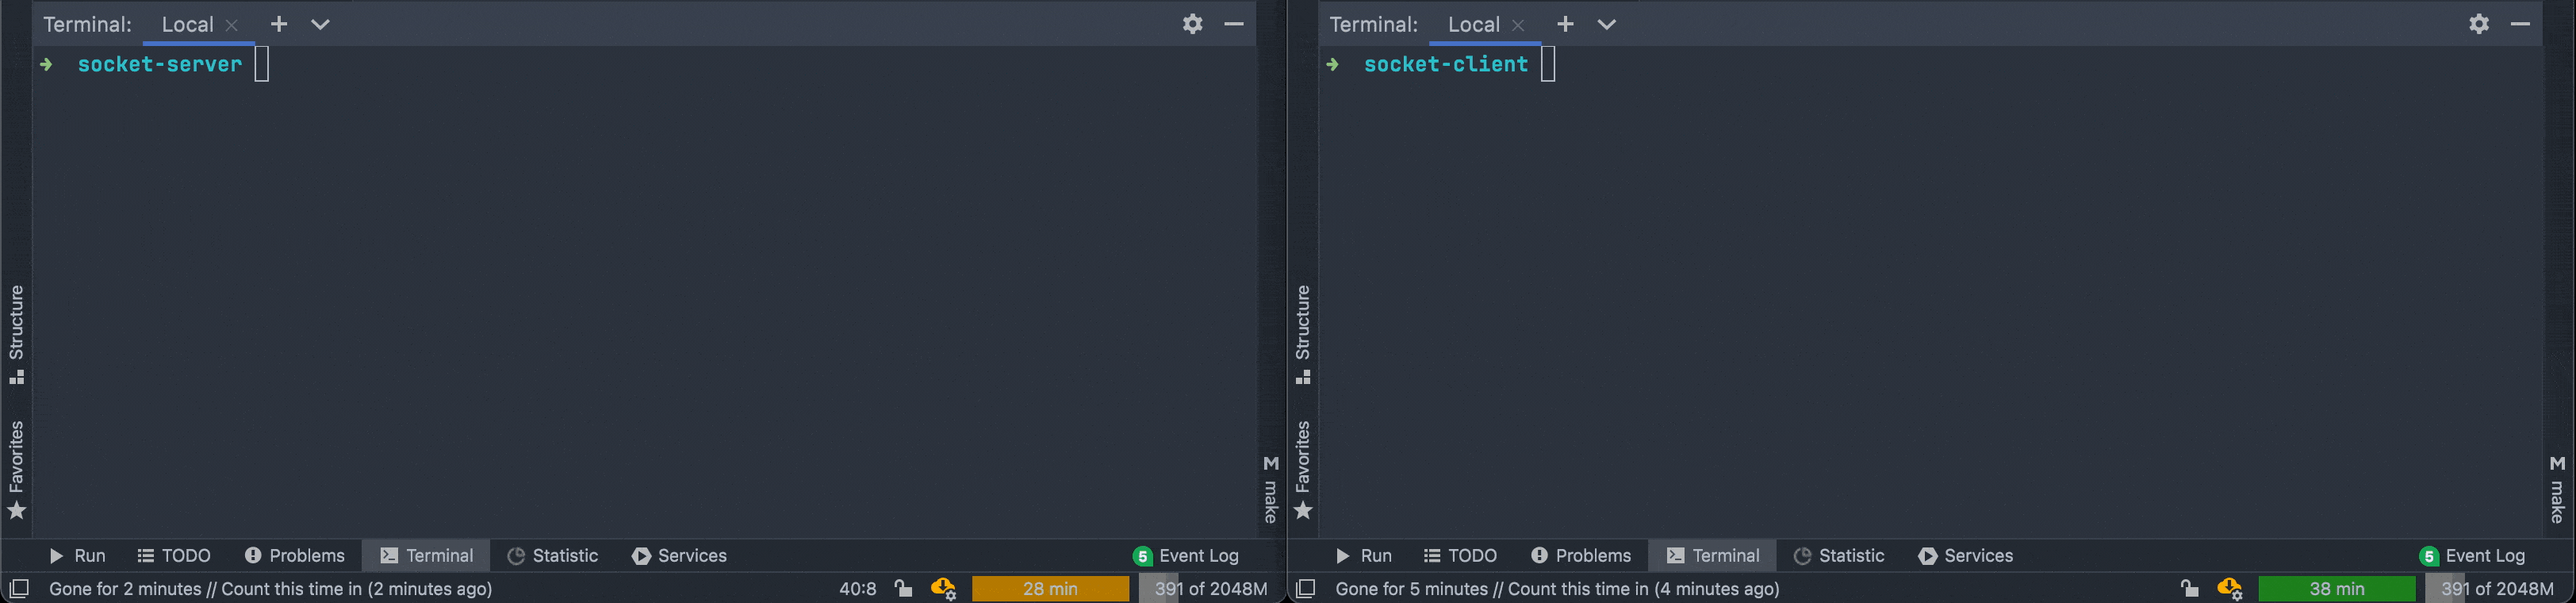Toggle the Favorites side panel in left window

click(x=16, y=469)
